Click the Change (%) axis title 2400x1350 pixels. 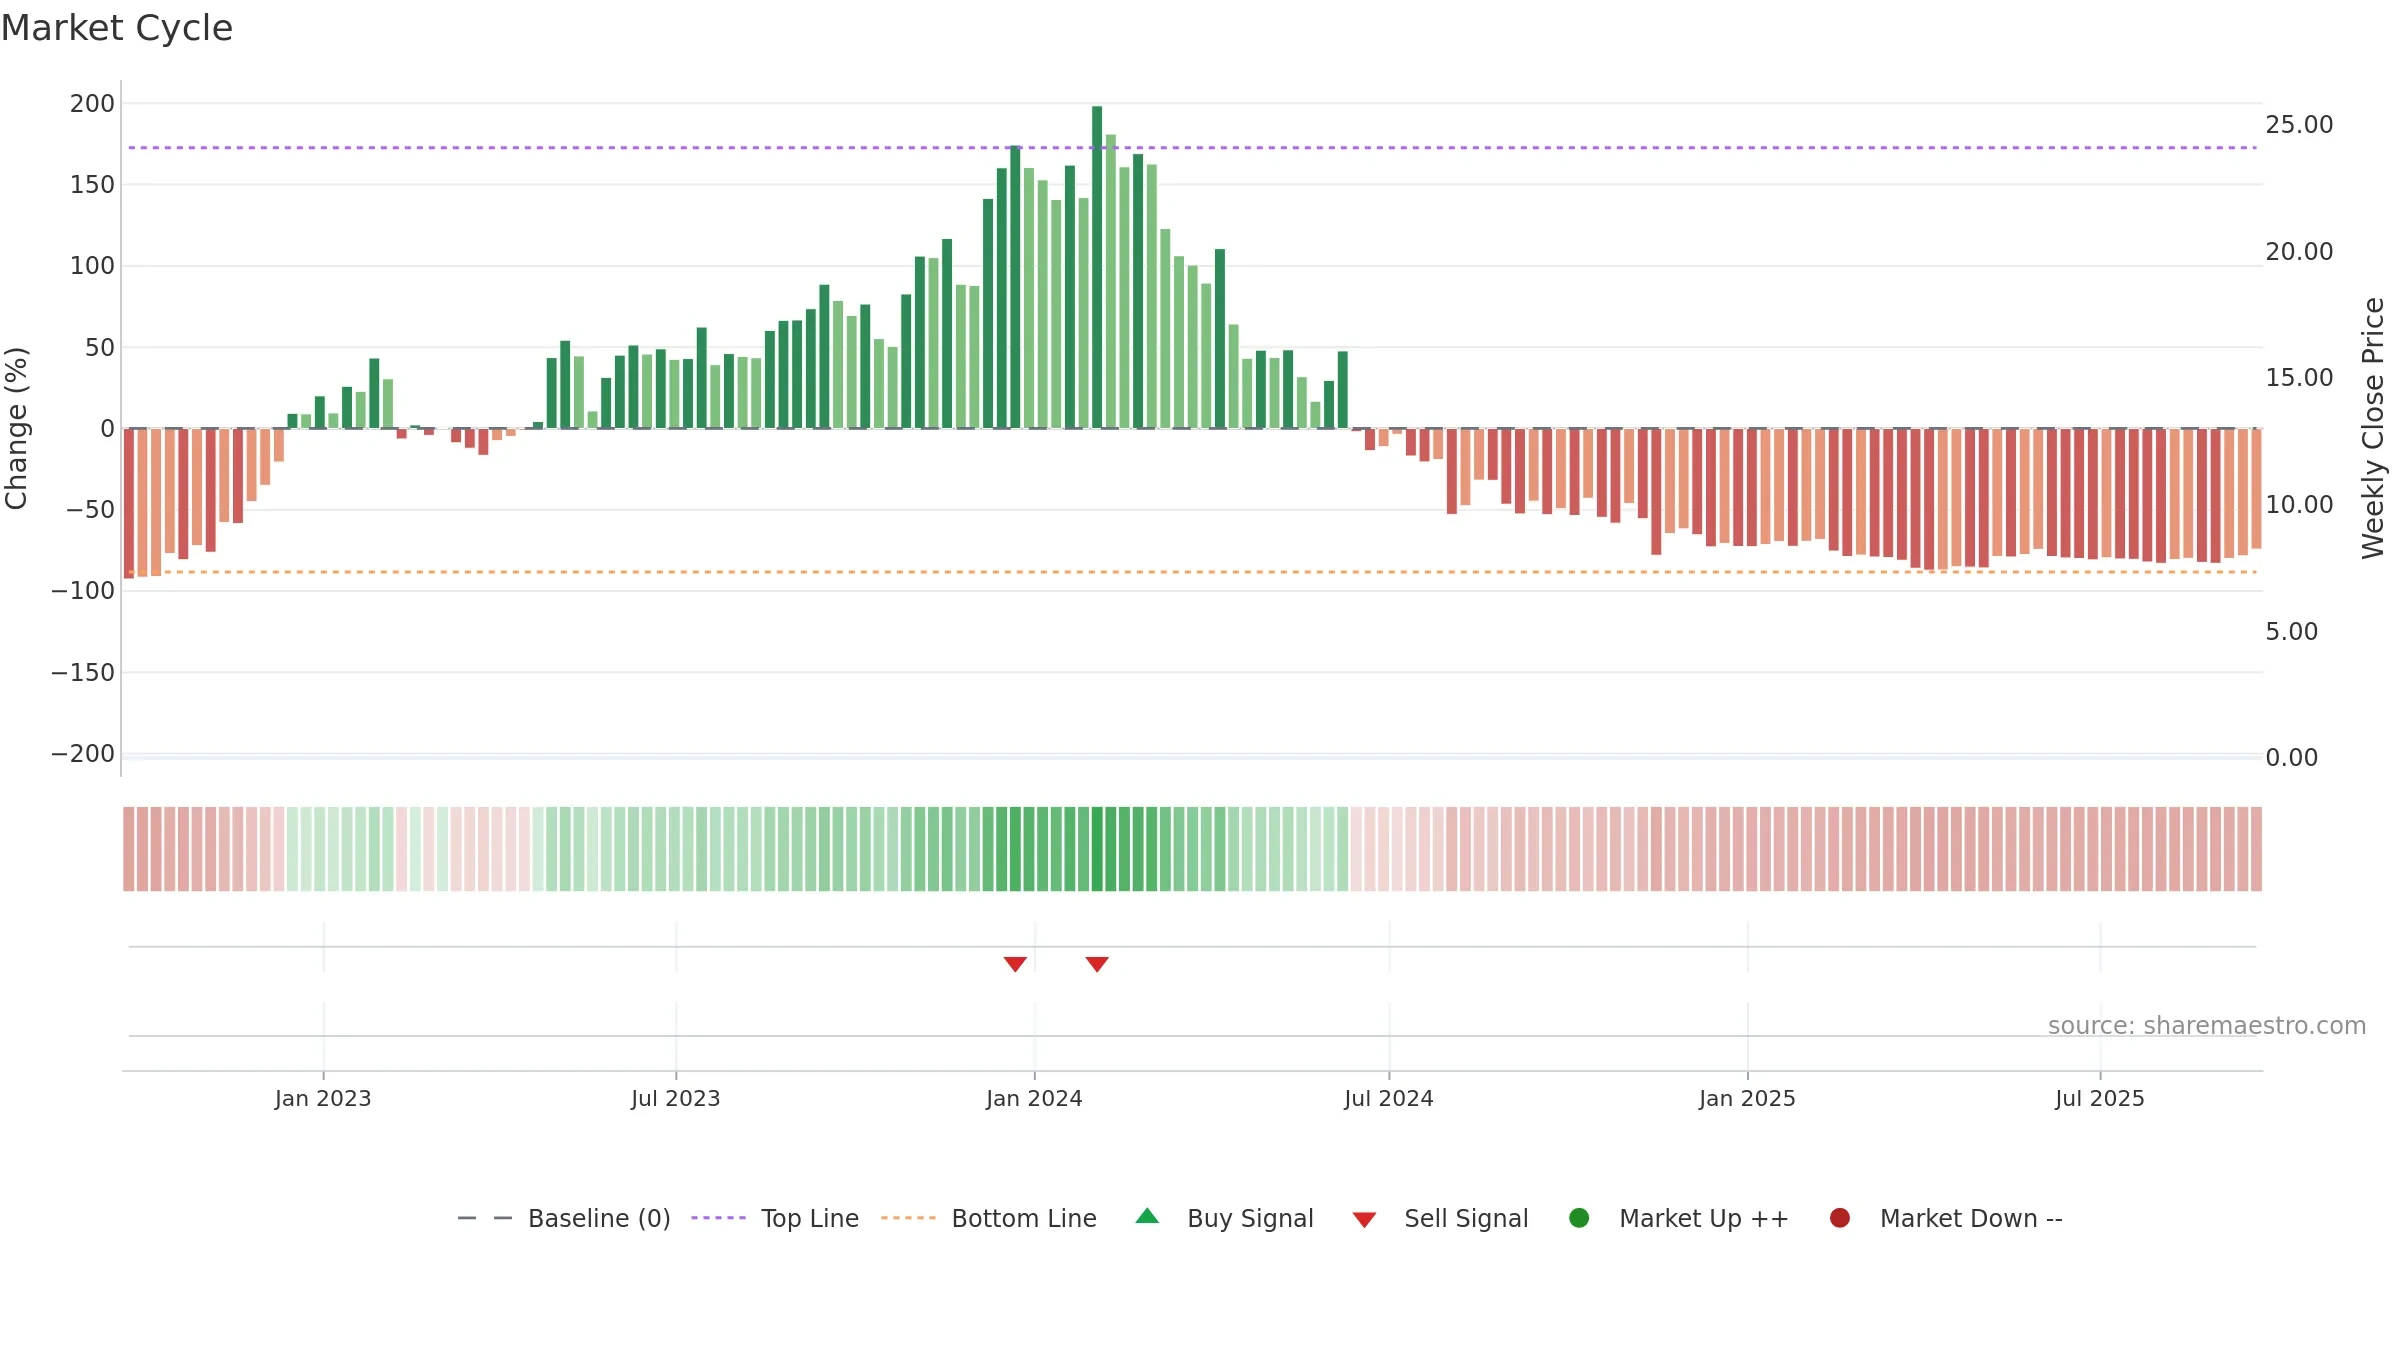coord(16,428)
